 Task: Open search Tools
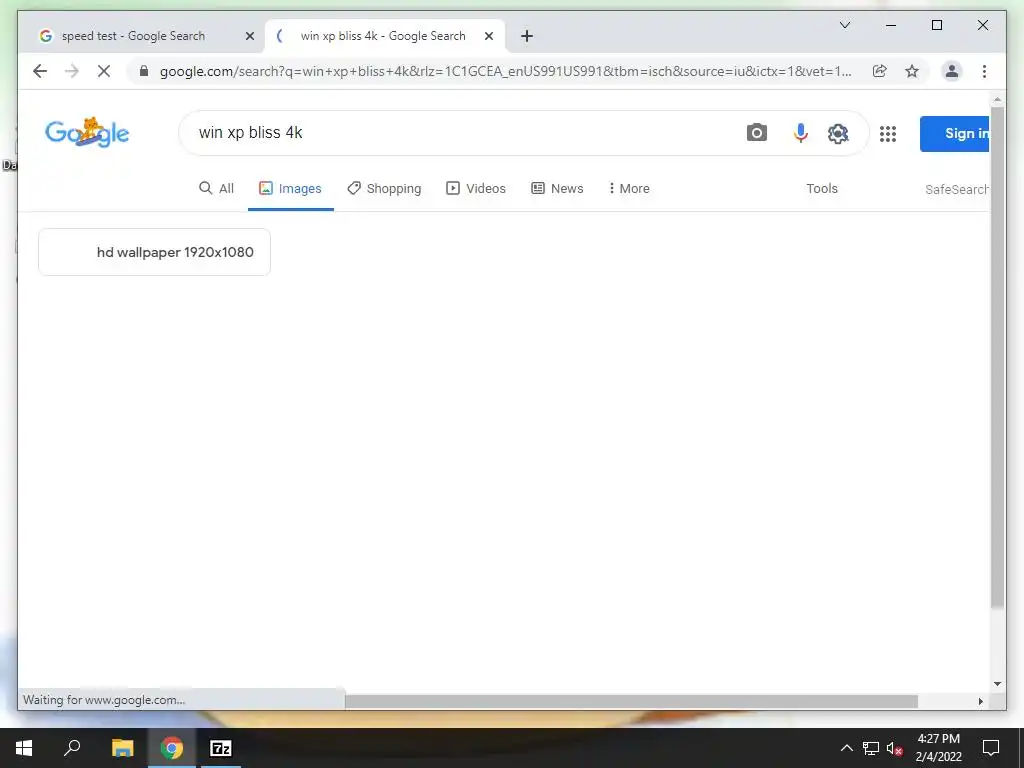click(822, 188)
